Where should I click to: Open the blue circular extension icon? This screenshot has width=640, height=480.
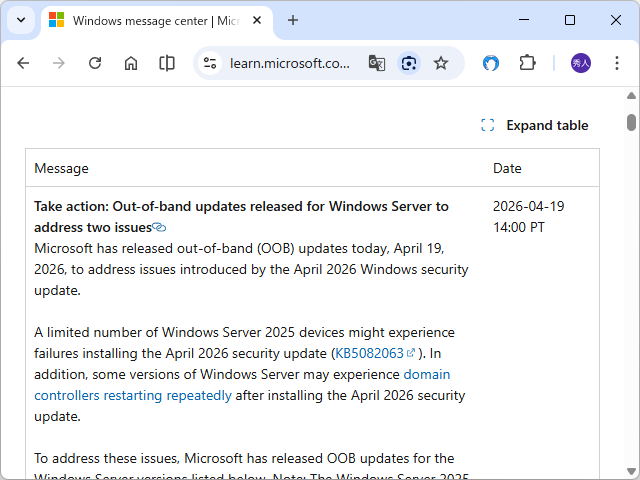tap(491, 63)
